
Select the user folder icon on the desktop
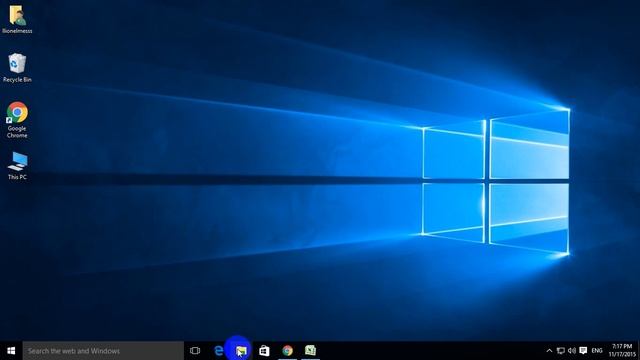[x=17, y=19]
